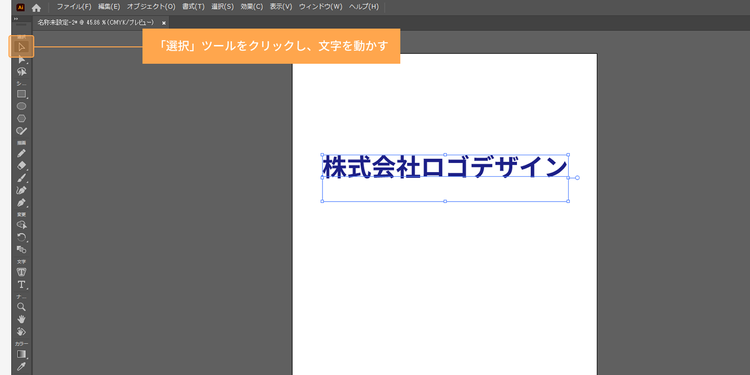Select the Hand tool
Viewport: 750px width, 375px height.
[x=22, y=319]
